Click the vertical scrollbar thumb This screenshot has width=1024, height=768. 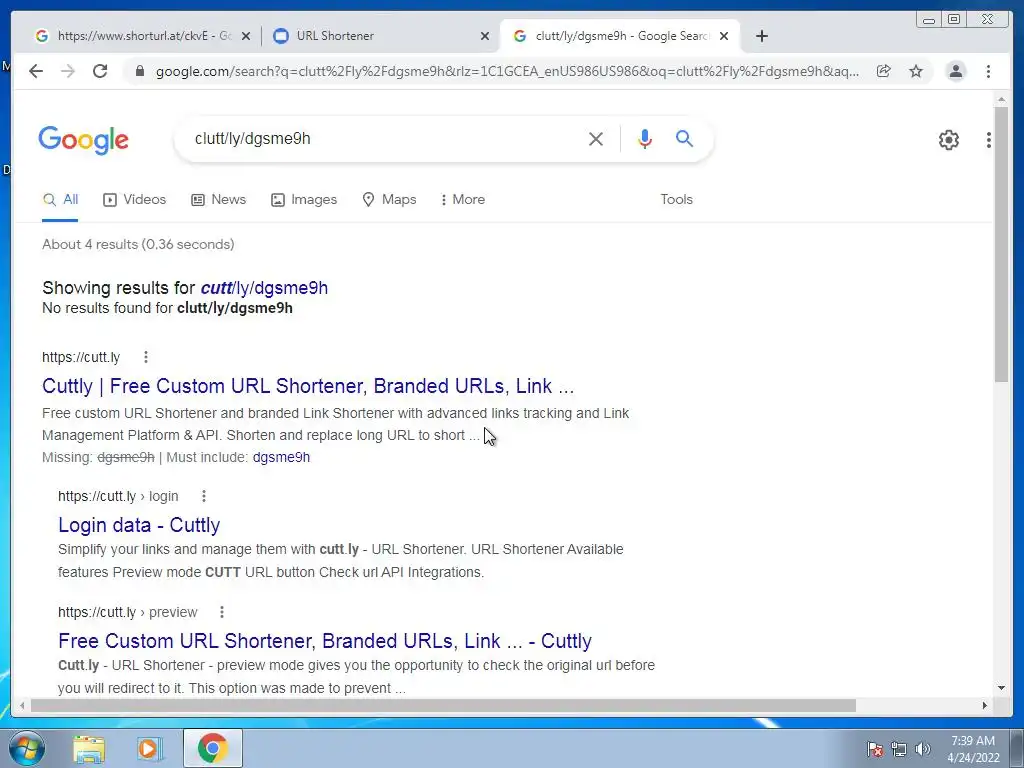[1001, 244]
